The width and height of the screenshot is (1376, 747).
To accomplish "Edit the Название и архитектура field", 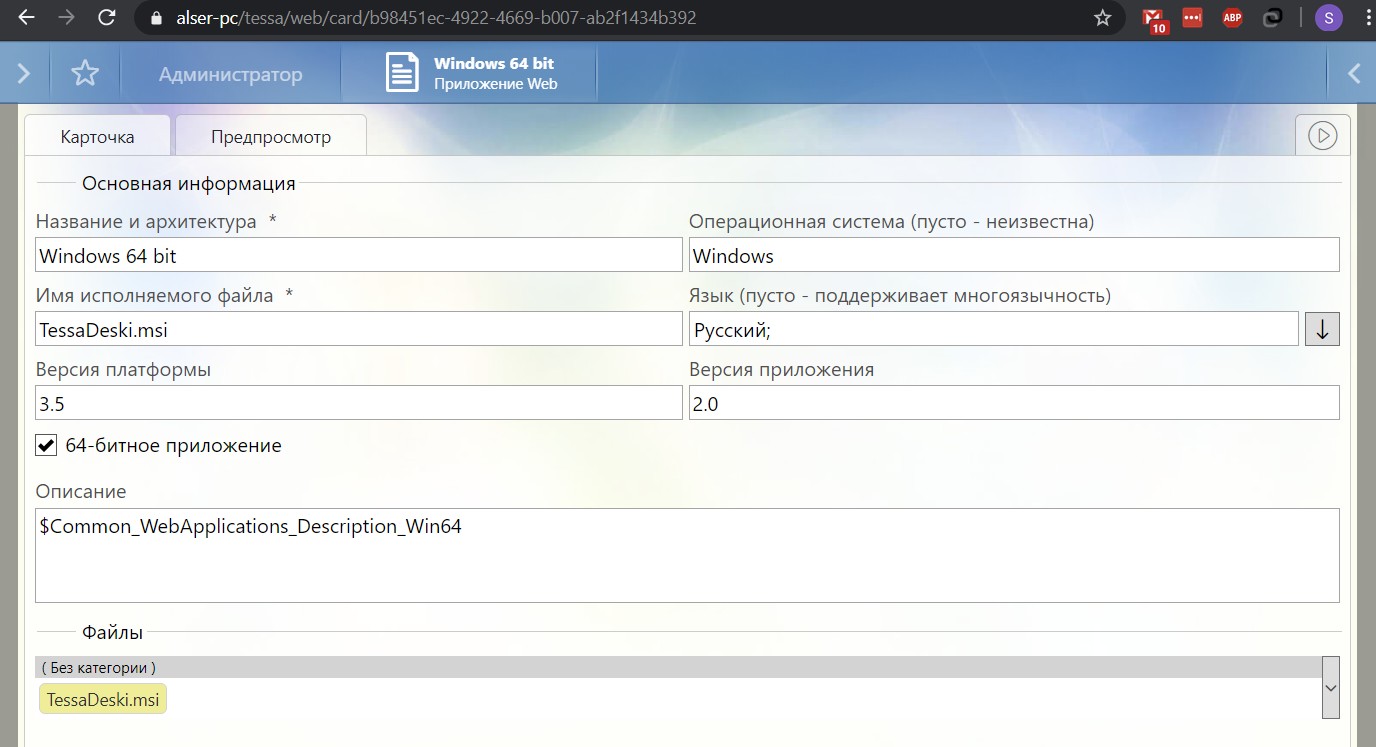I will click(359, 255).
